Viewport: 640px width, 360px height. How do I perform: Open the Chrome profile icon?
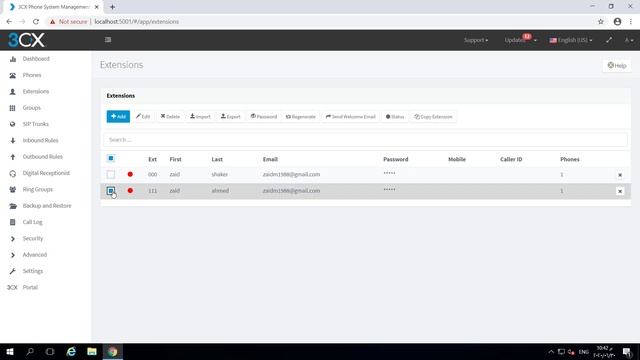pyautogui.click(x=617, y=22)
